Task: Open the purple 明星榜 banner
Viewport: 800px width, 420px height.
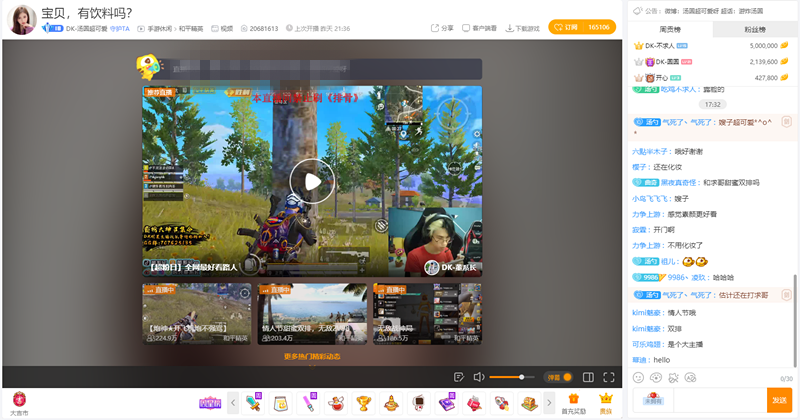Action: [210, 403]
